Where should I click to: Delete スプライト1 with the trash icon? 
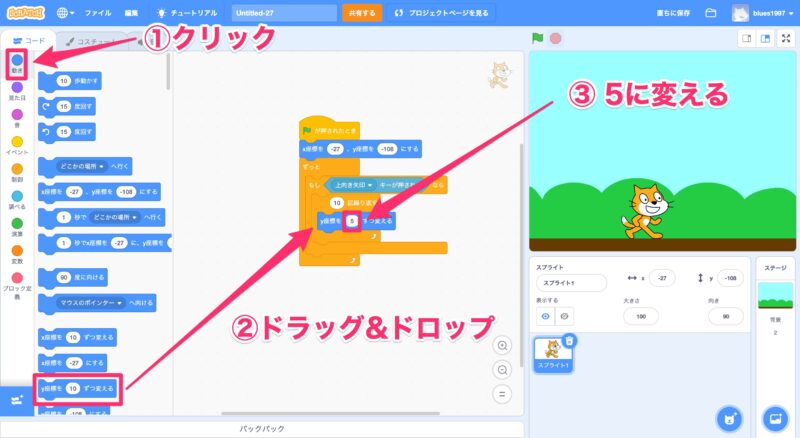(x=569, y=342)
